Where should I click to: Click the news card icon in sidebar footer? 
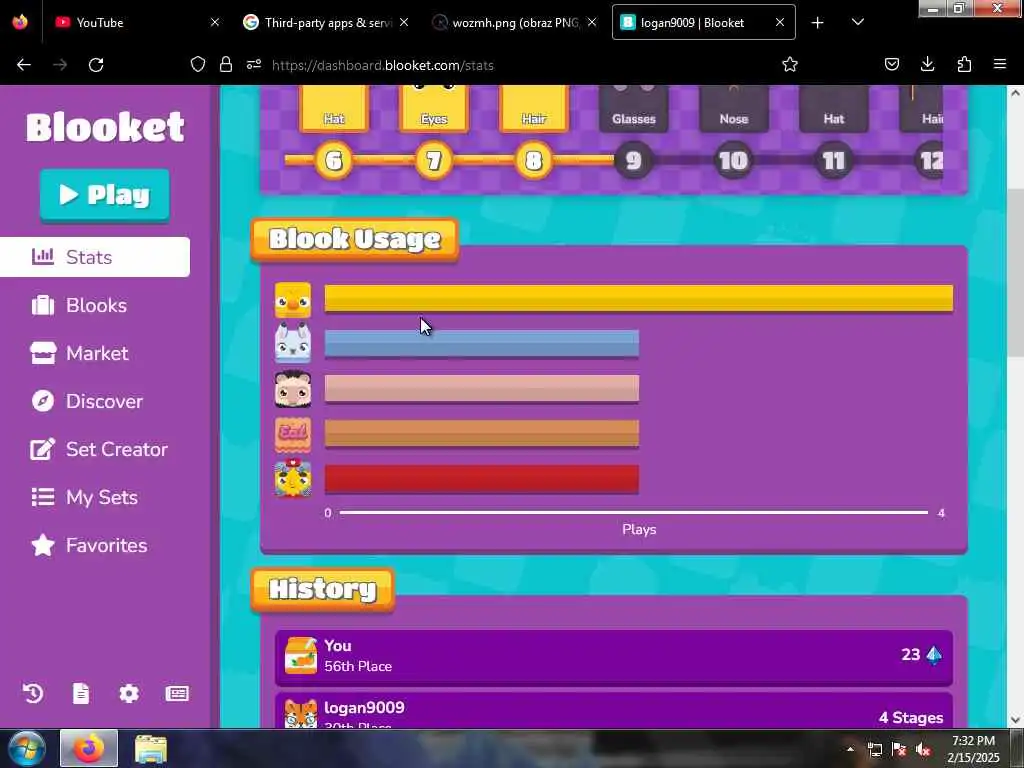click(x=177, y=693)
